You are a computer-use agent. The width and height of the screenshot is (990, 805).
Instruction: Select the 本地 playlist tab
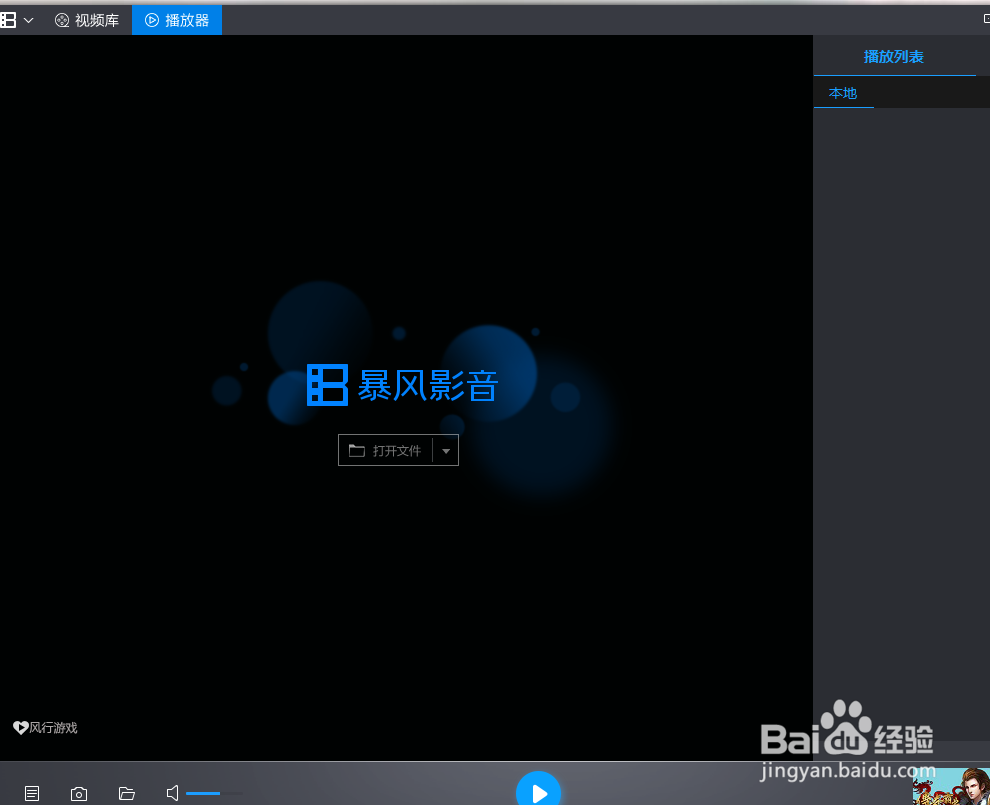(x=843, y=93)
